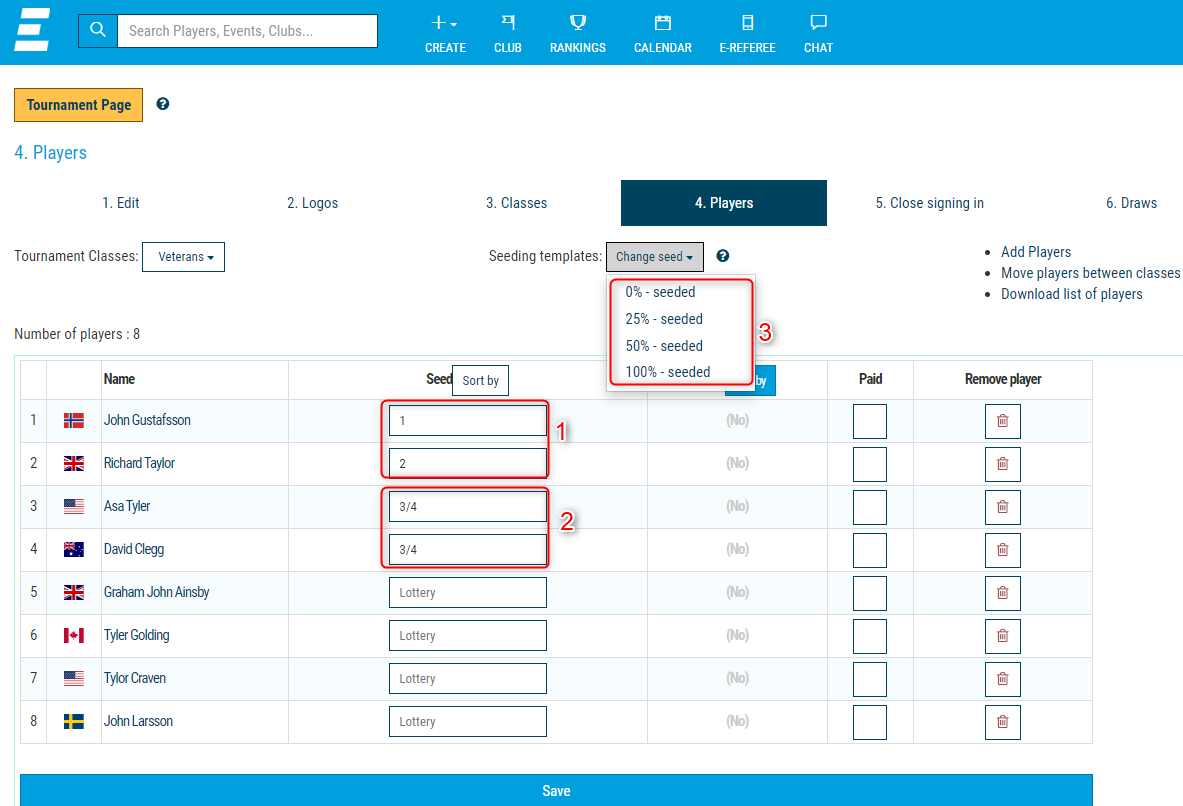1183x806 pixels.
Task: Go to 5. Close signing in tab
Action: click(929, 203)
